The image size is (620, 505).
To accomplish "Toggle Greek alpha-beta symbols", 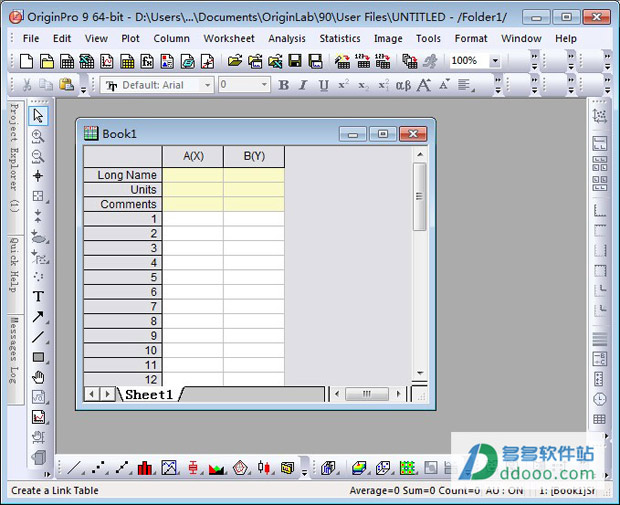I will 403,85.
